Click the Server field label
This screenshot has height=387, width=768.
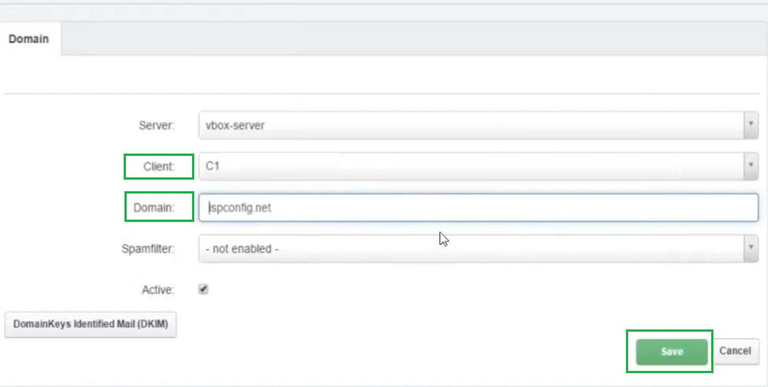click(x=157, y=125)
